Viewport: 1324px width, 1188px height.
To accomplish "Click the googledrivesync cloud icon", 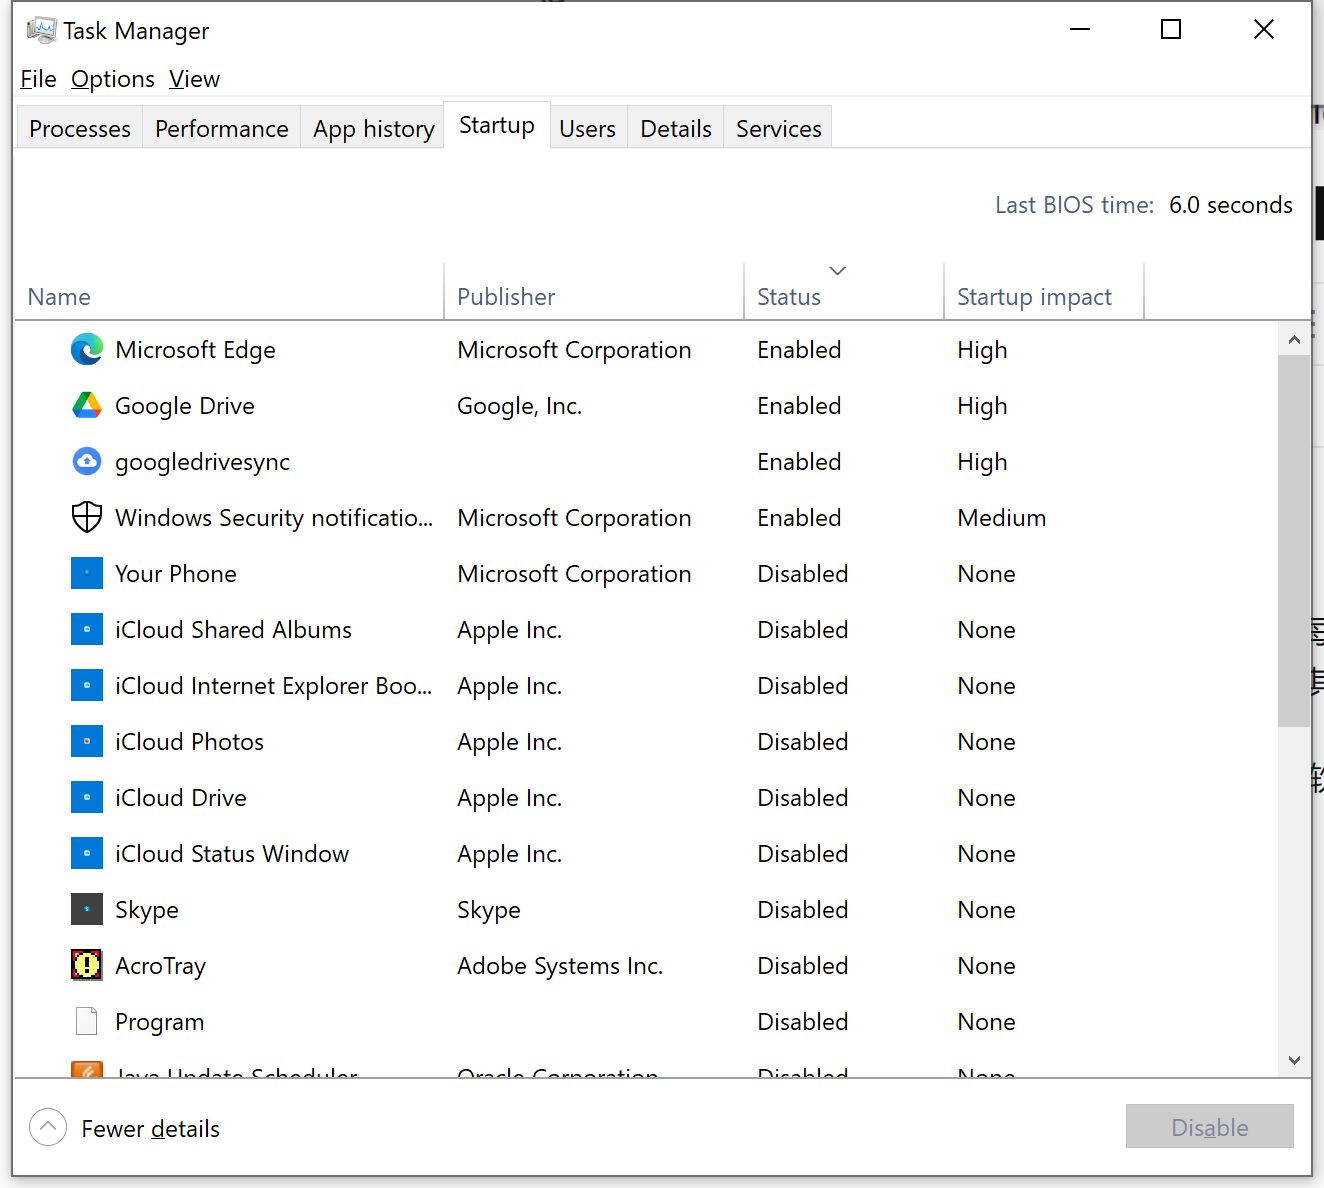I will click(x=87, y=461).
